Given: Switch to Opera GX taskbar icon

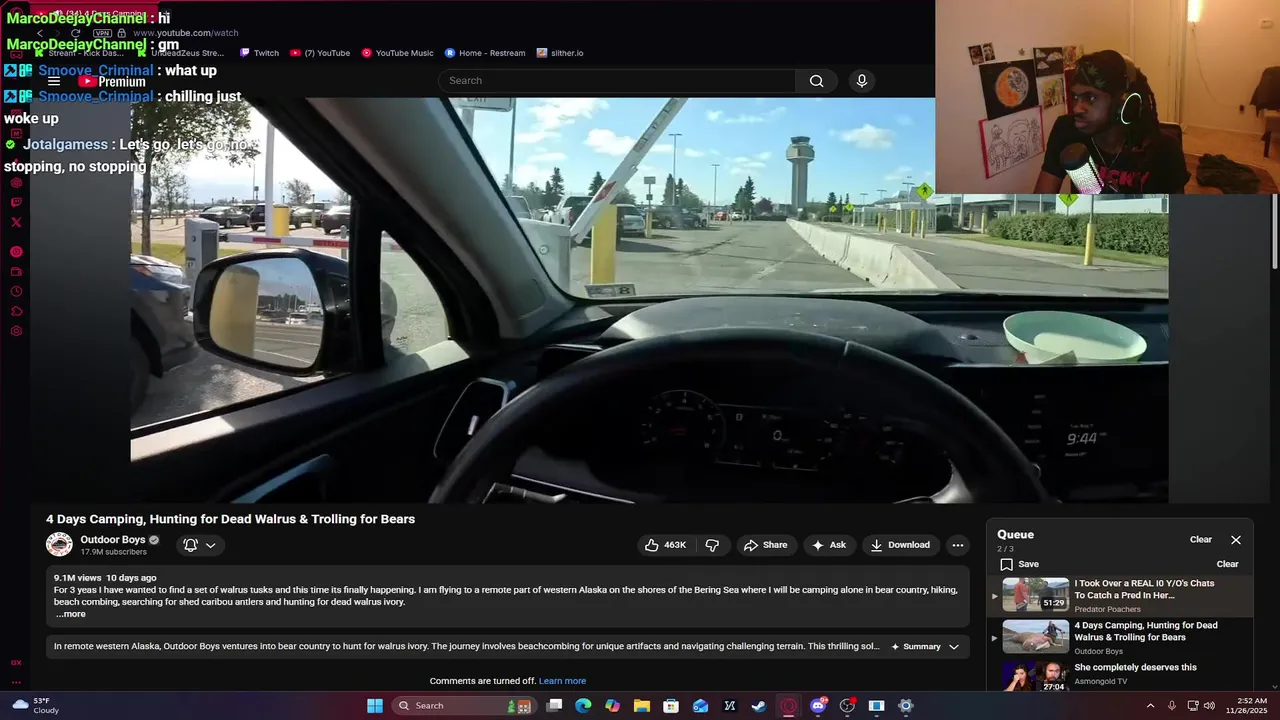Looking at the screenshot, I should pyautogui.click(x=788, y=706).
